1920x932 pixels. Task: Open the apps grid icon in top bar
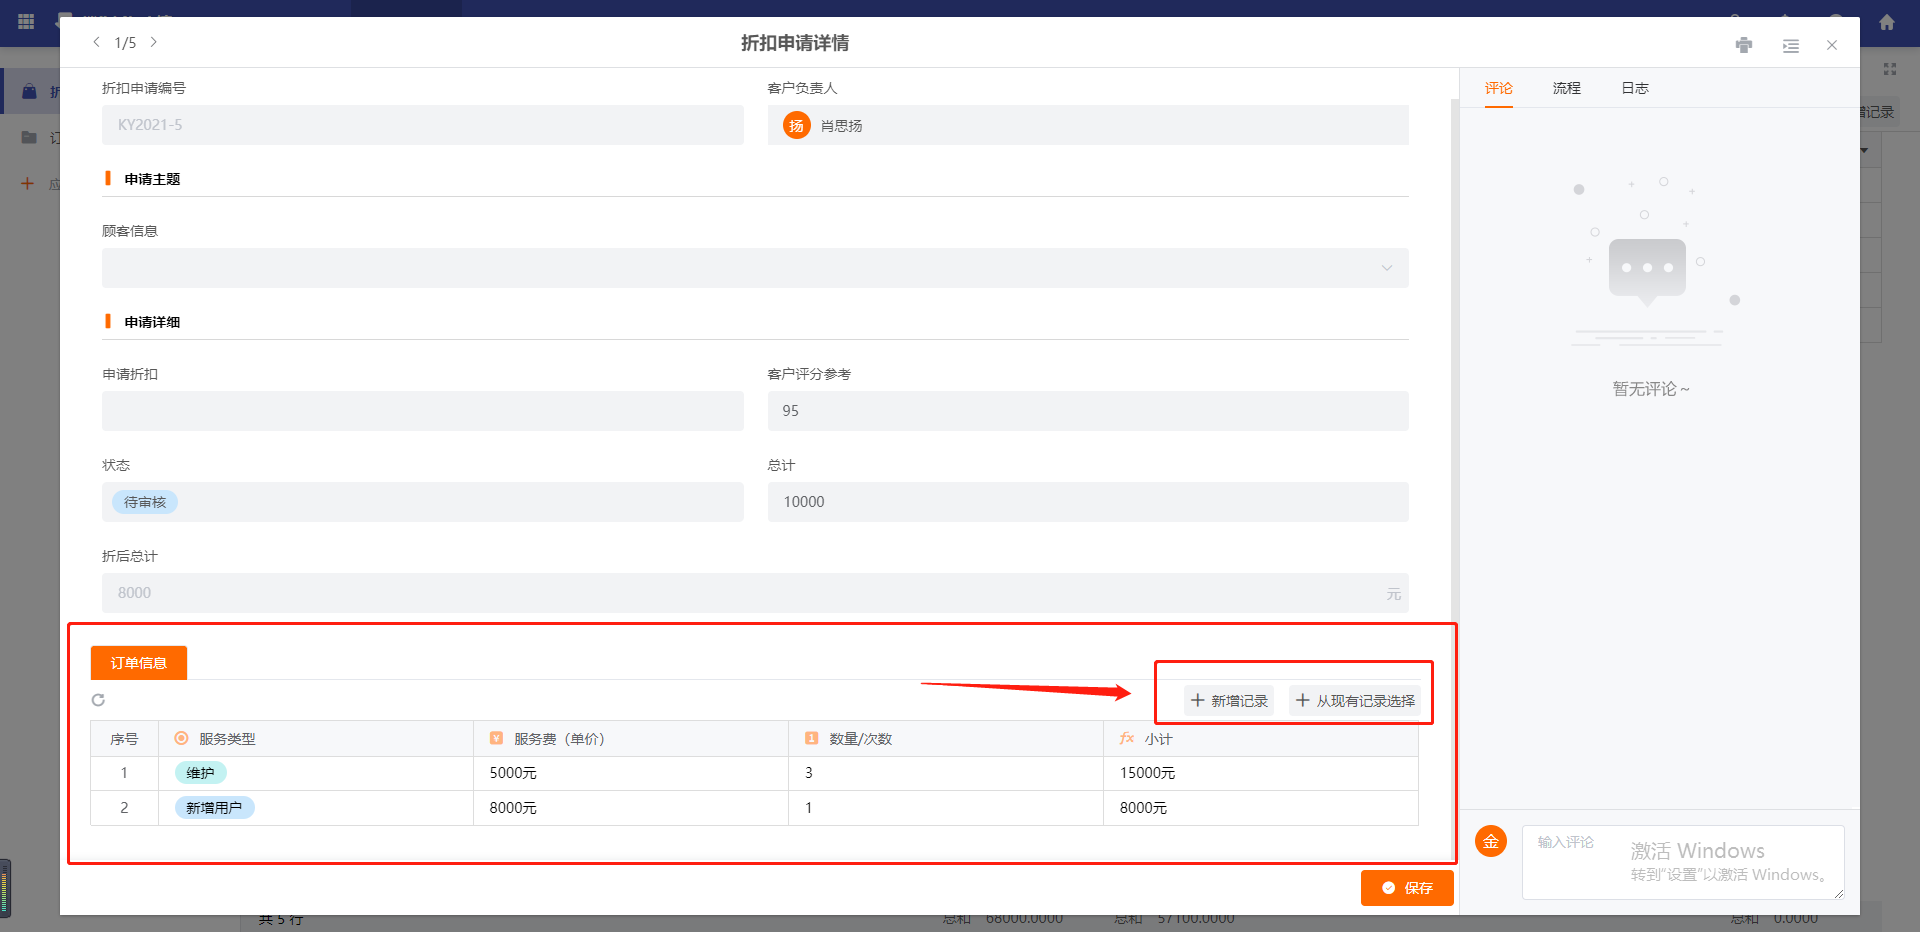(x=27, y=22)
